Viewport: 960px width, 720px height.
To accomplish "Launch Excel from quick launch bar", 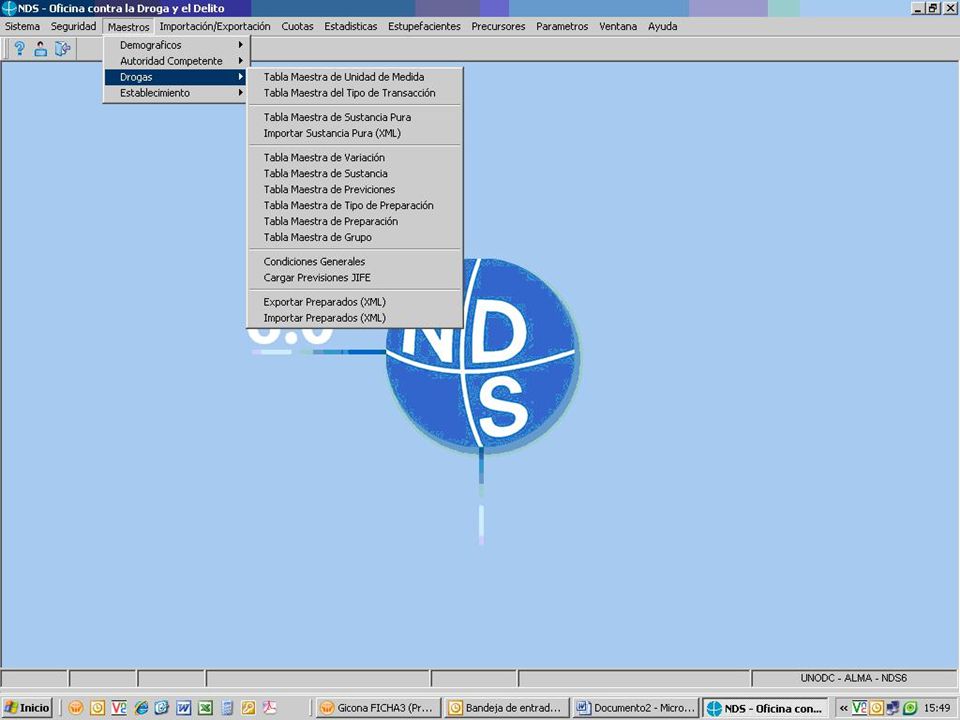I will point(205,708).
